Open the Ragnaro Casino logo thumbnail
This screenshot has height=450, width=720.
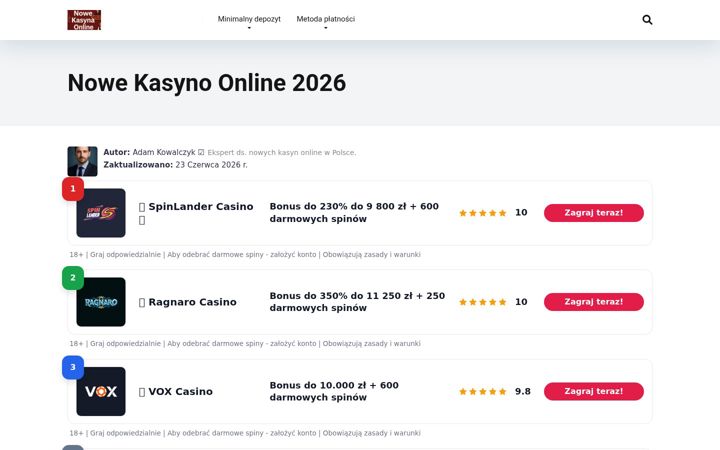click(101, 302)
